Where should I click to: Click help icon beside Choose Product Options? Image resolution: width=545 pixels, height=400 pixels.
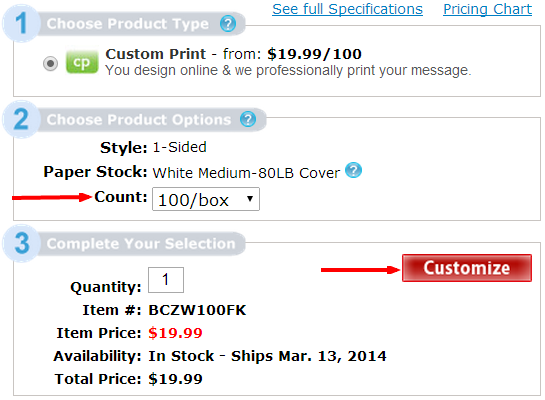pyautogui.click(x=248, y=120)
